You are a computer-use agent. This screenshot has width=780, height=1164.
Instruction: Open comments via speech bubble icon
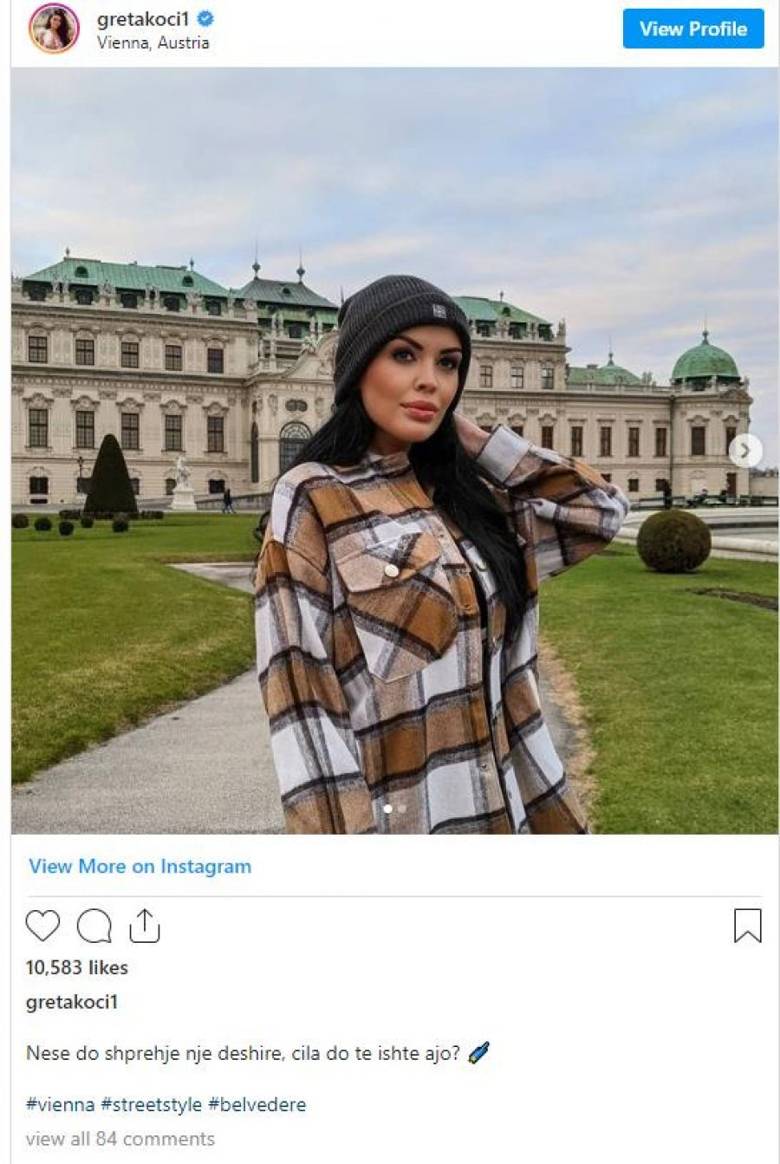coord(94,926)
